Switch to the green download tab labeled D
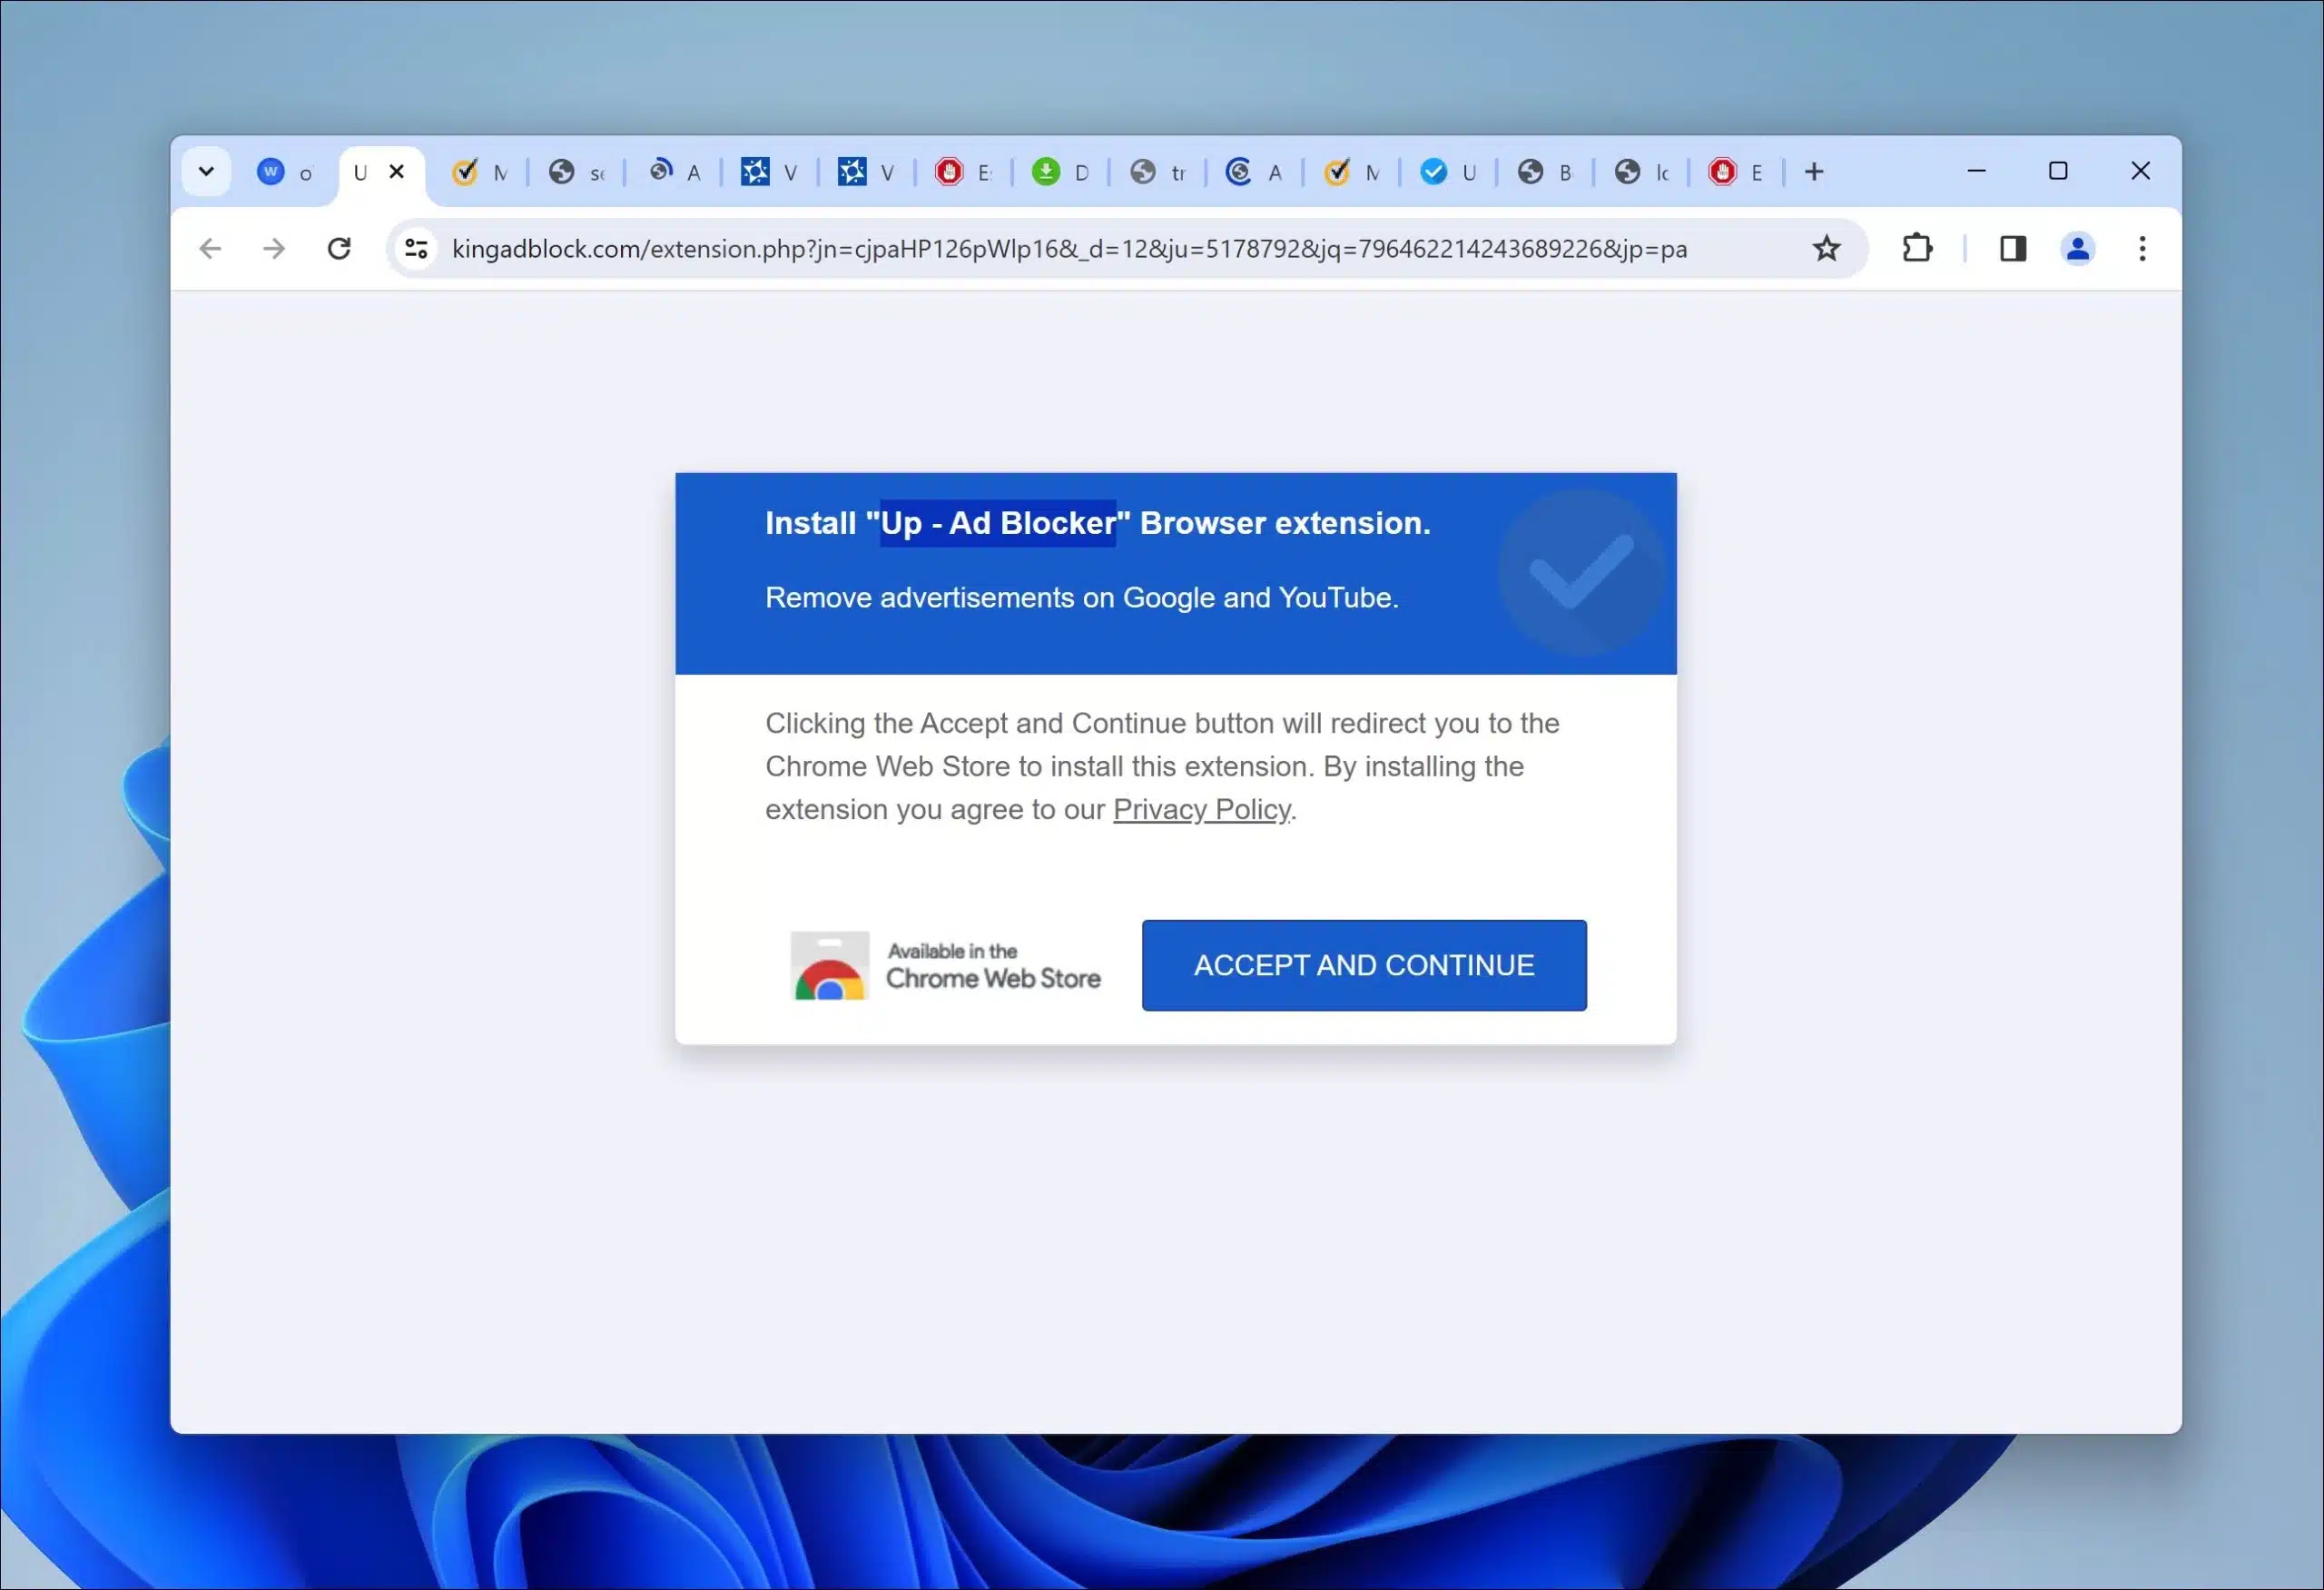Screen dimensions: 2324x1590 pyautogui.click(x=1060, y=172)
